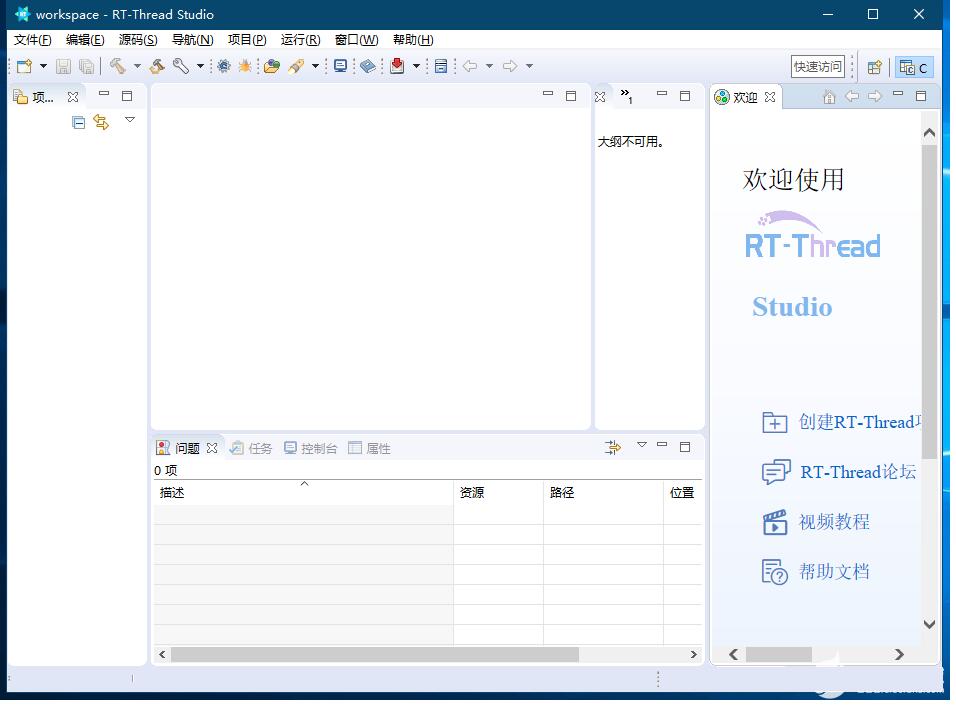Viewport: 956px width, 706px height.
Task: Open the pen icon dropdown arrow
Action: [x=315, y=66]
